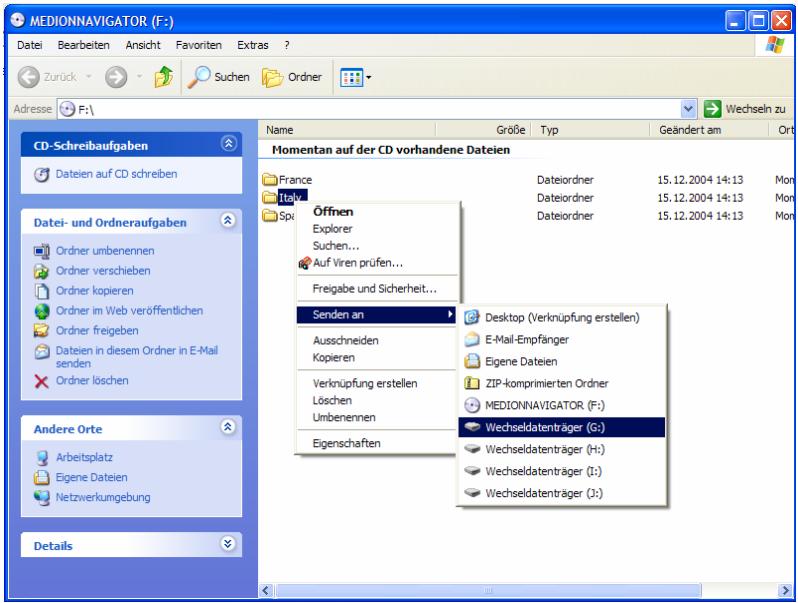The width and height of the screenshot is (798, 603).
Task: Open the Senden an submenu
Action: [x=377, y=315]
